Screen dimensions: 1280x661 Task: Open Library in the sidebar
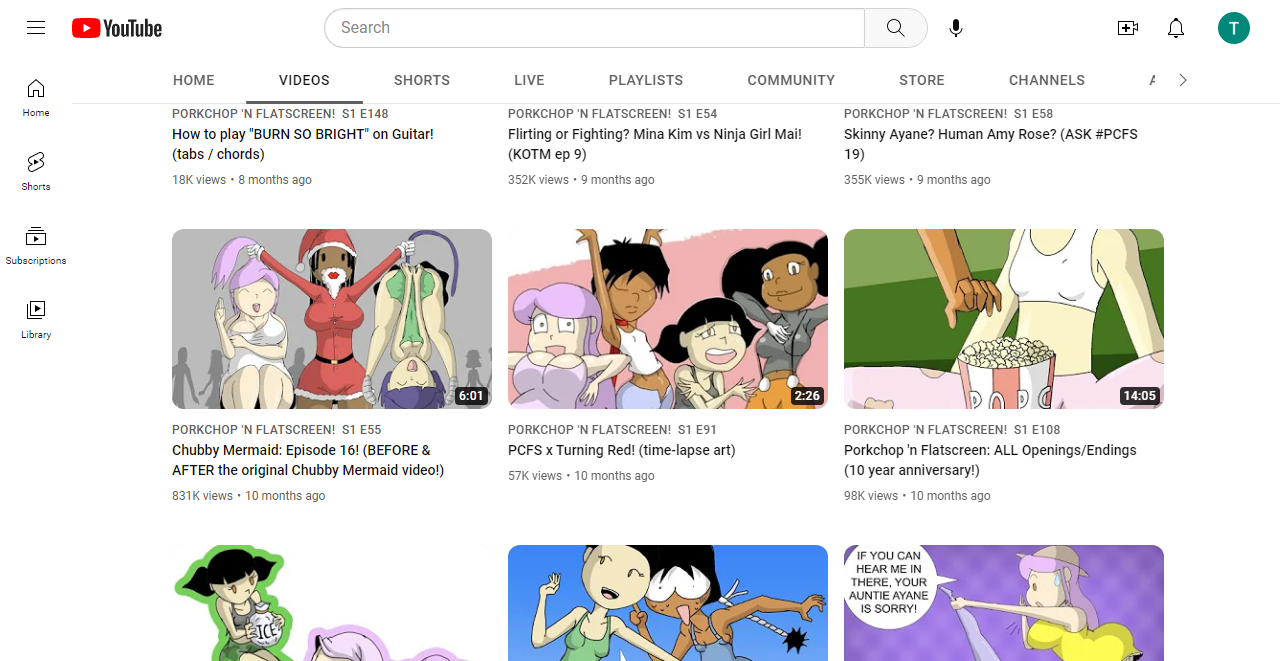click(x=36, y=320)
